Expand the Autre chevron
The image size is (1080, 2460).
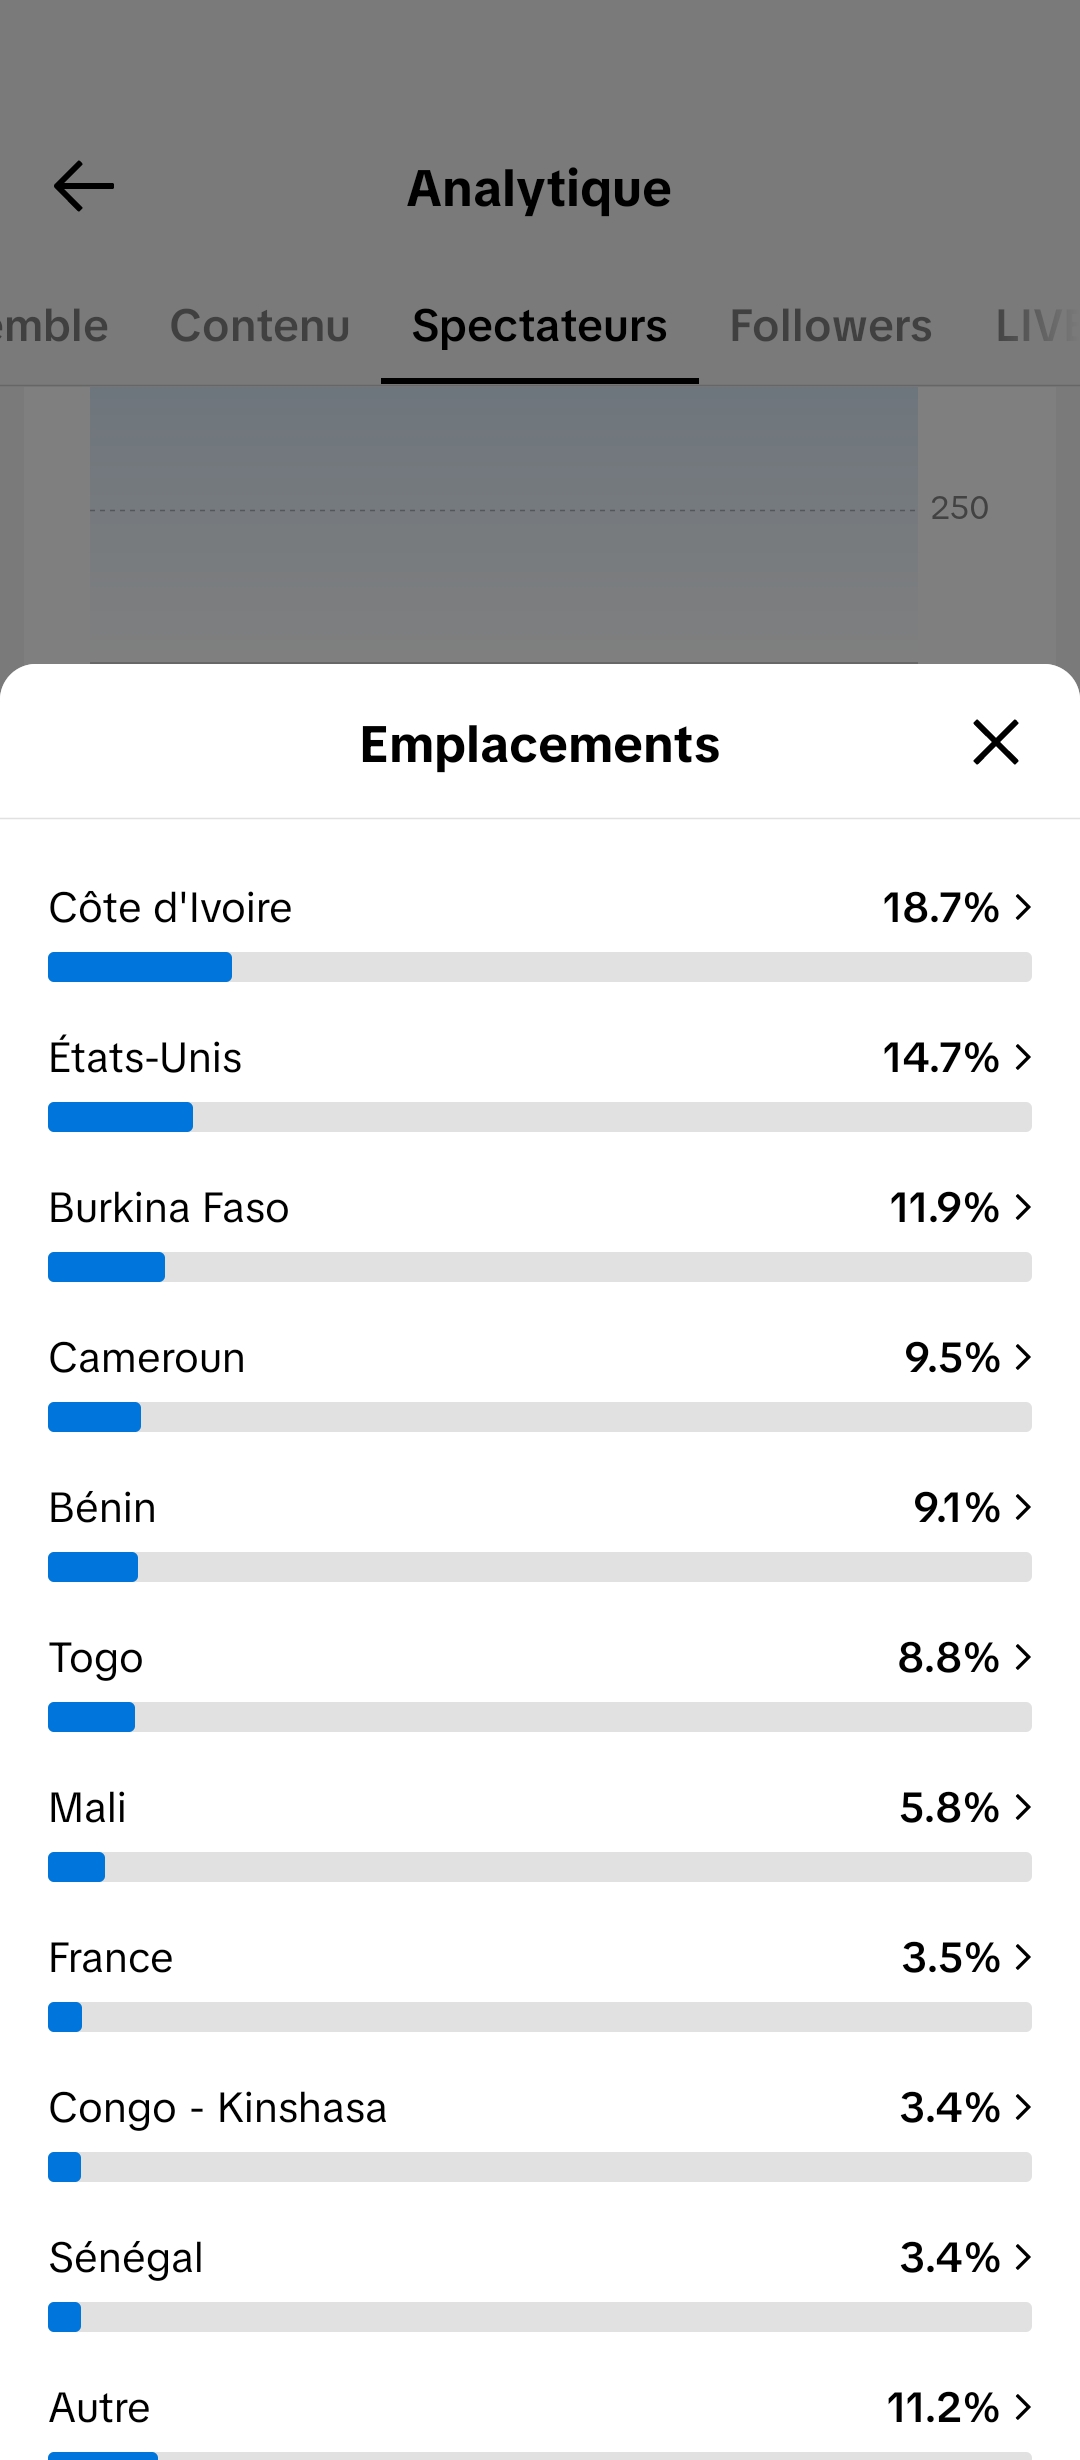click(x=1022, y=2407)
